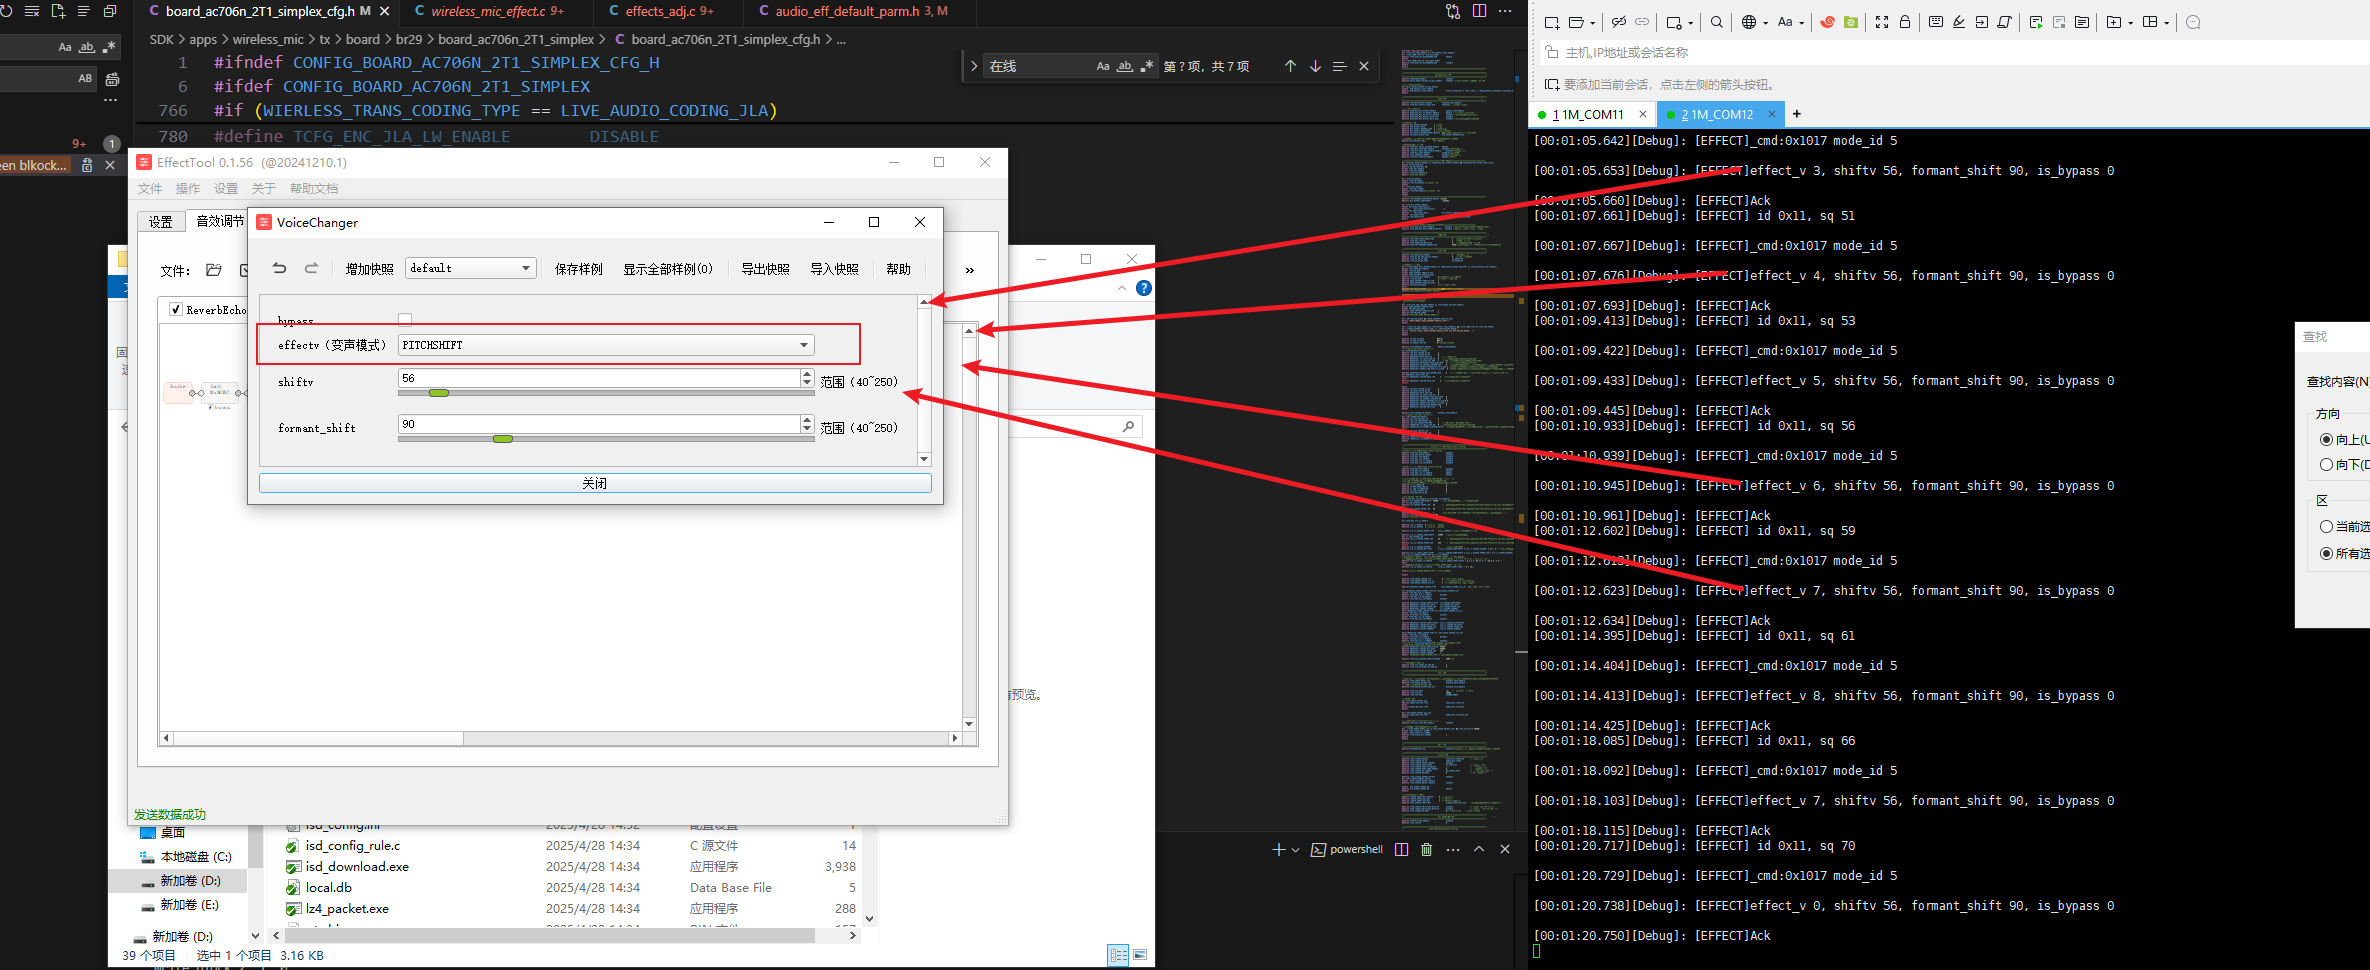
Task: Select the 向下 direction radio button
Action: (x=2326, y=465)
